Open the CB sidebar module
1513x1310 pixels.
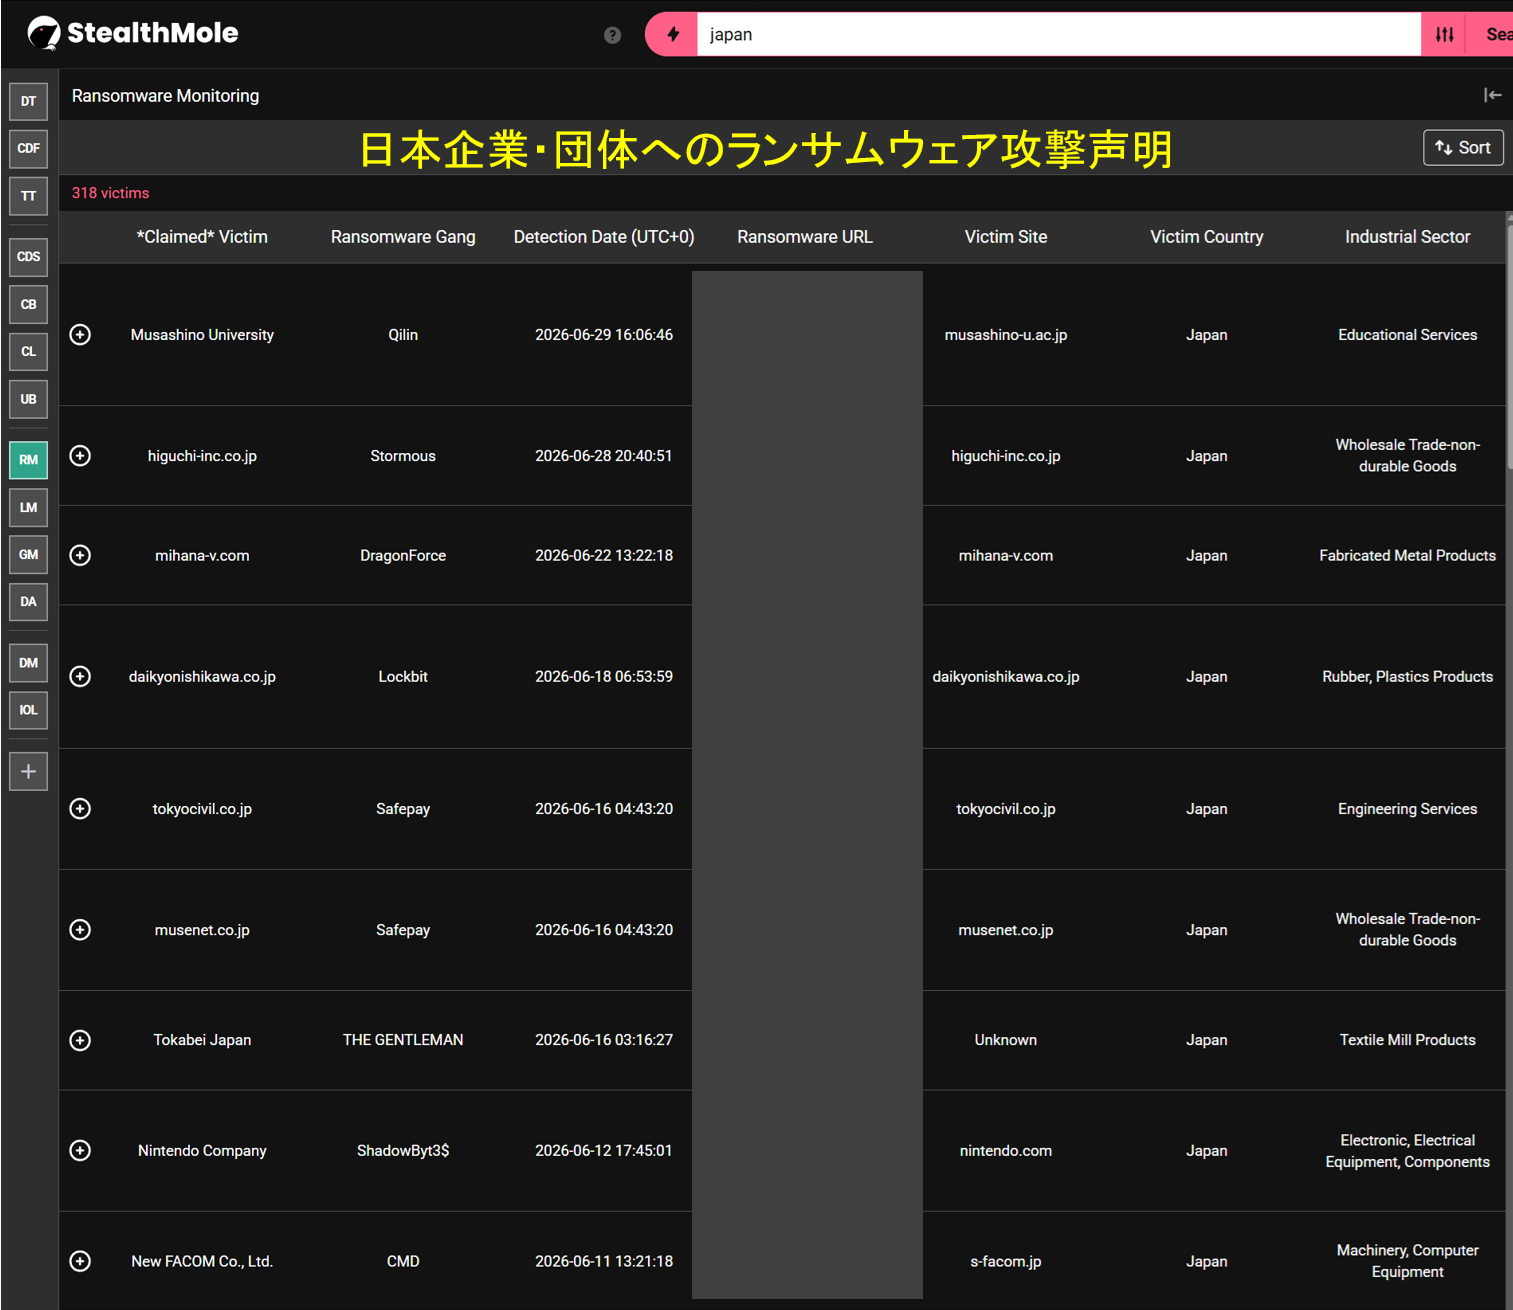[x=28, y=304]
